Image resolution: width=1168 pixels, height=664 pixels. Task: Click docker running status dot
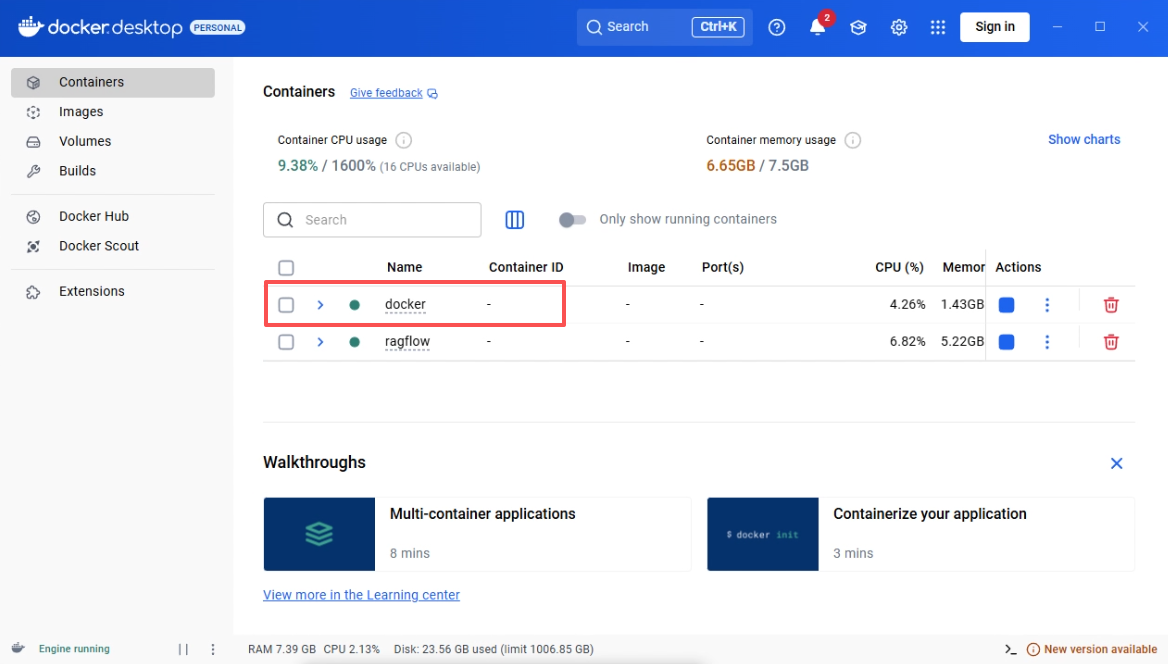click(x=355, y=305)
